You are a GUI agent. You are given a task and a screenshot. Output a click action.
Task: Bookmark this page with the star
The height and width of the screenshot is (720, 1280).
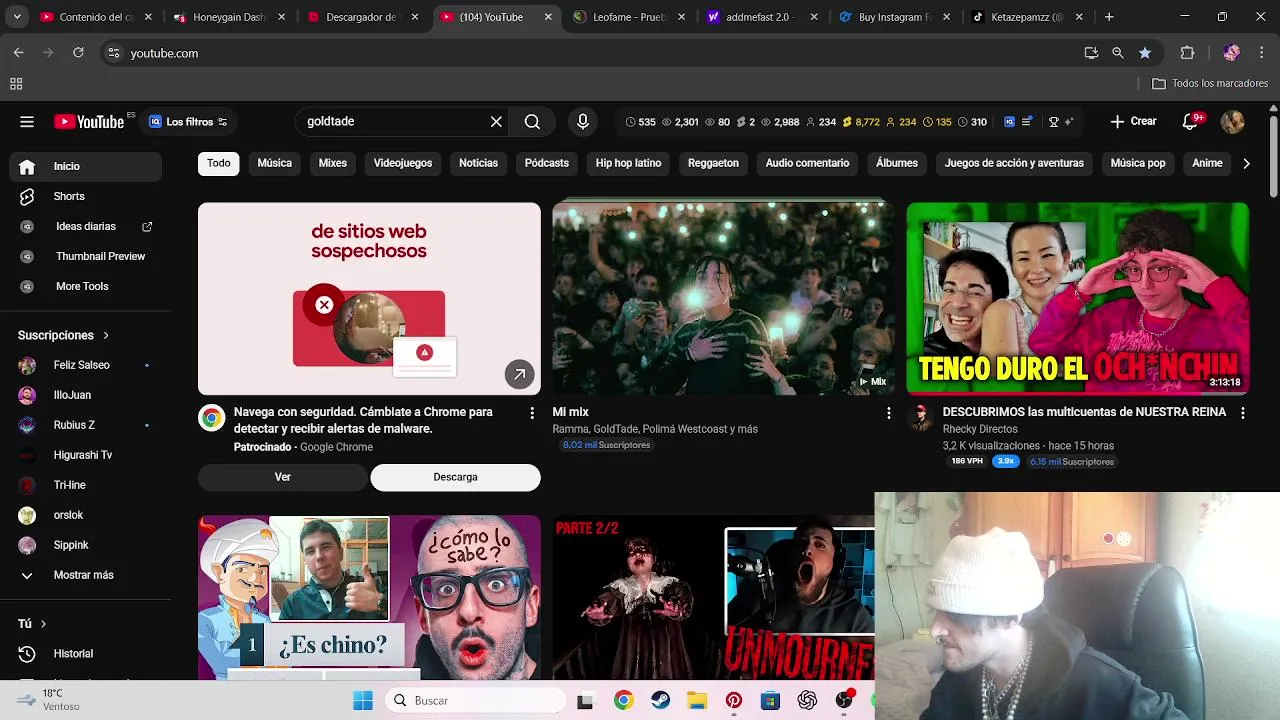[x=1145, y=53]
